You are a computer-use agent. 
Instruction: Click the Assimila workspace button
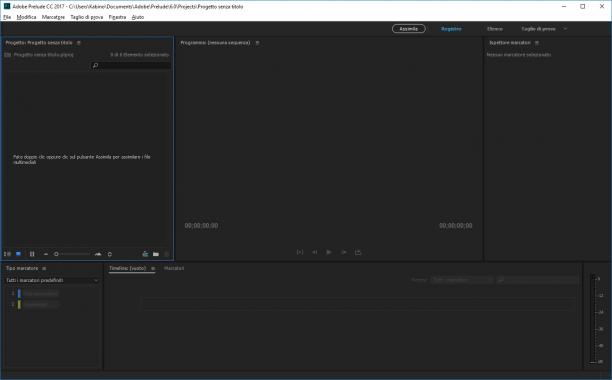(x=409, y=29)
